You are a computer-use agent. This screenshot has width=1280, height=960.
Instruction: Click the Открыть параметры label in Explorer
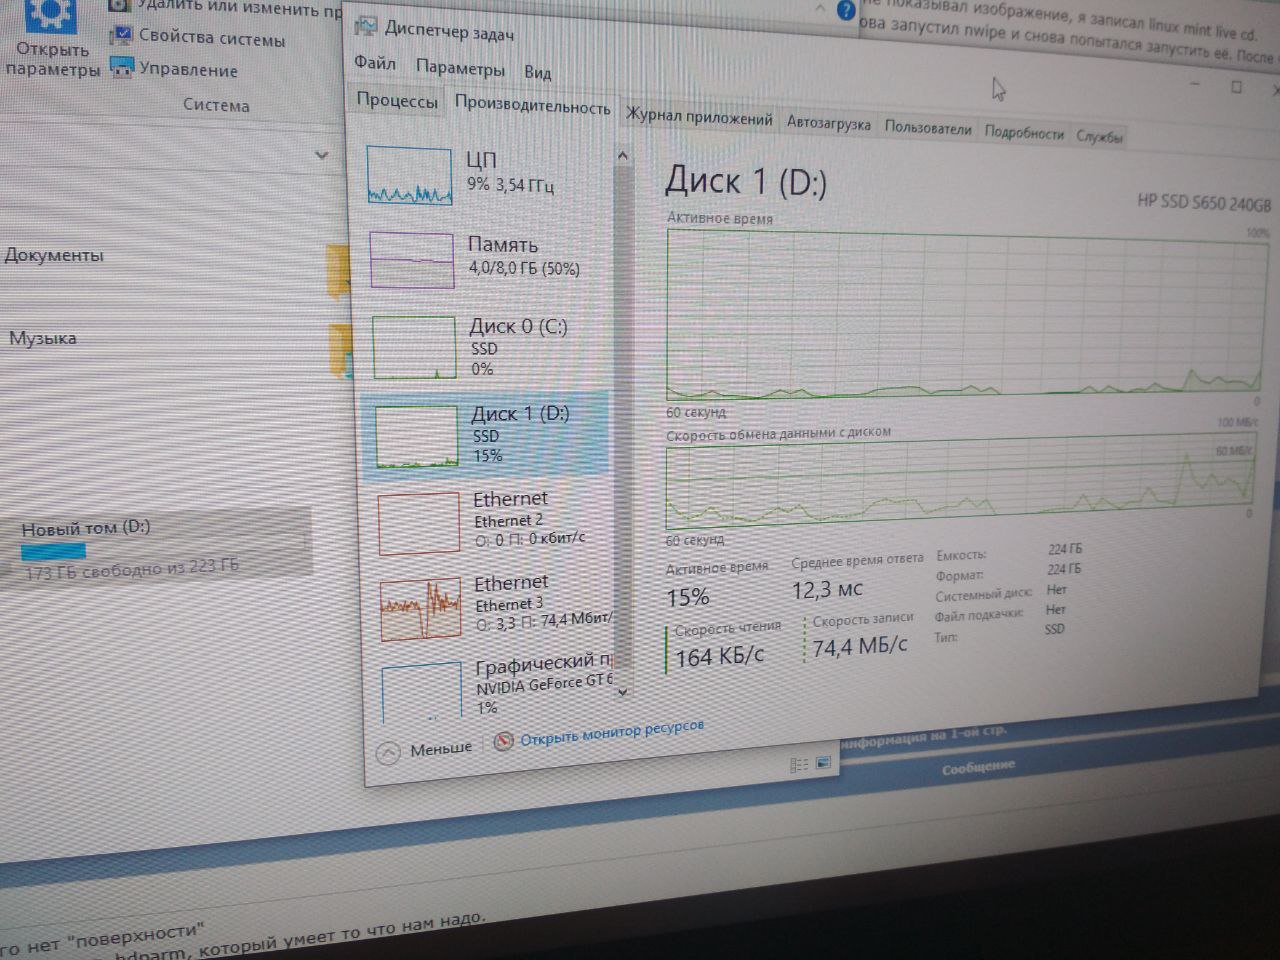tap(52, 59)
